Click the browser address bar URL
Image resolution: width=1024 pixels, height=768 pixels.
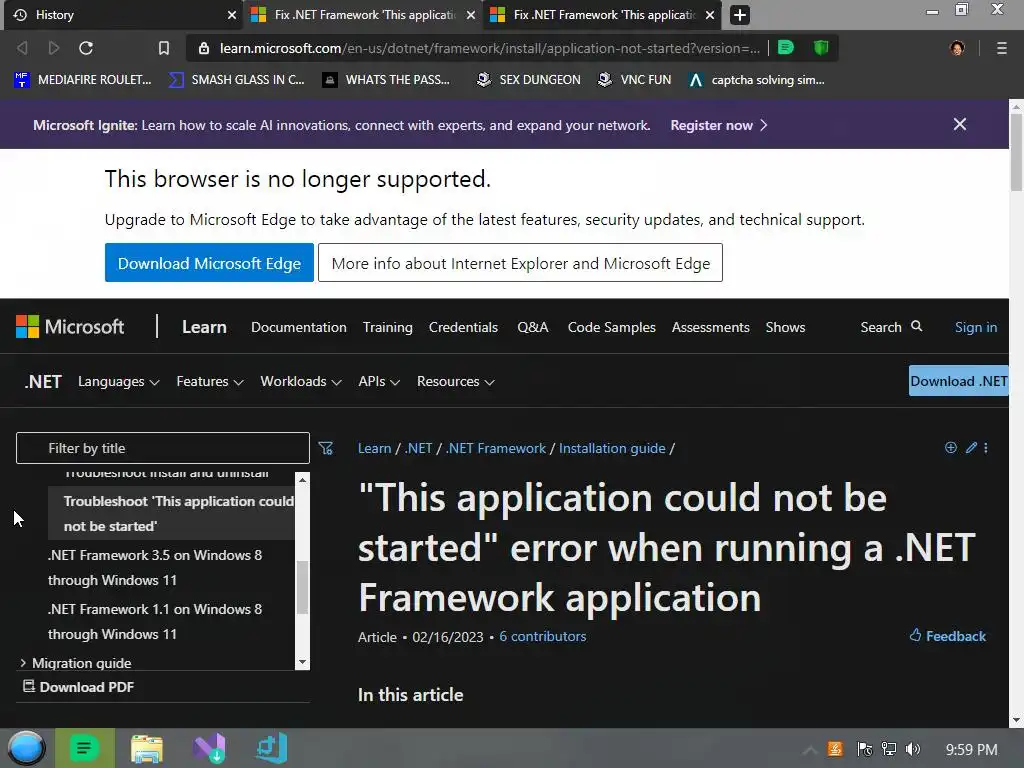(x=489, y=48)
